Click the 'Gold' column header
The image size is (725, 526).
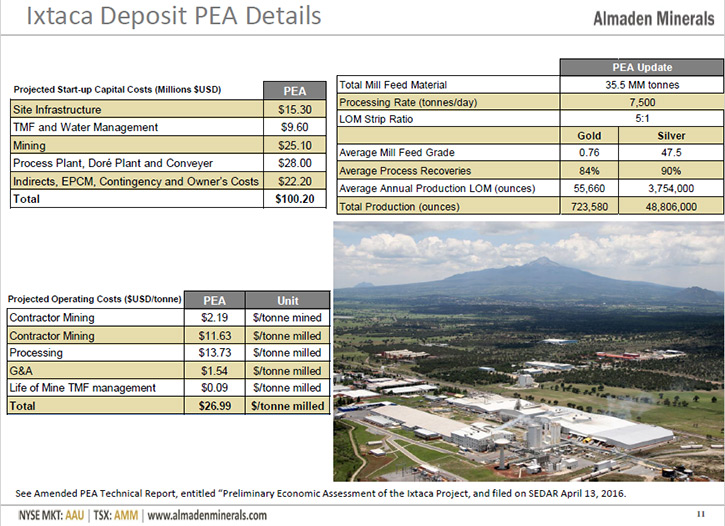click(589, 136)
